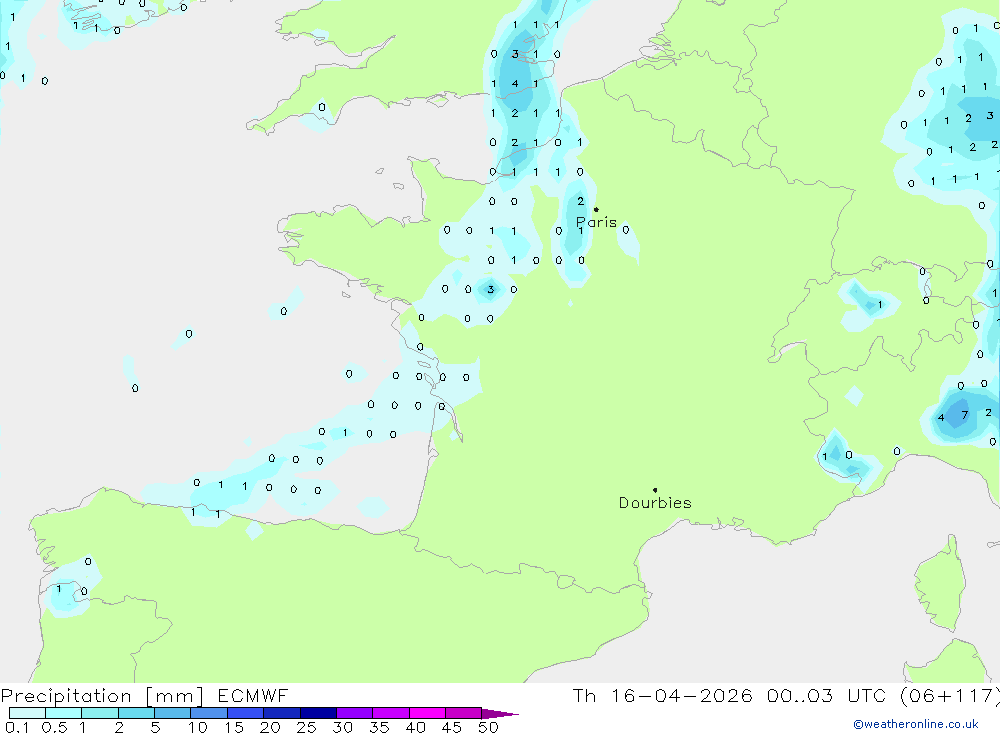1000x733 pixels.
Task: Click the Dourbies city label
Action: pos(655,503)
